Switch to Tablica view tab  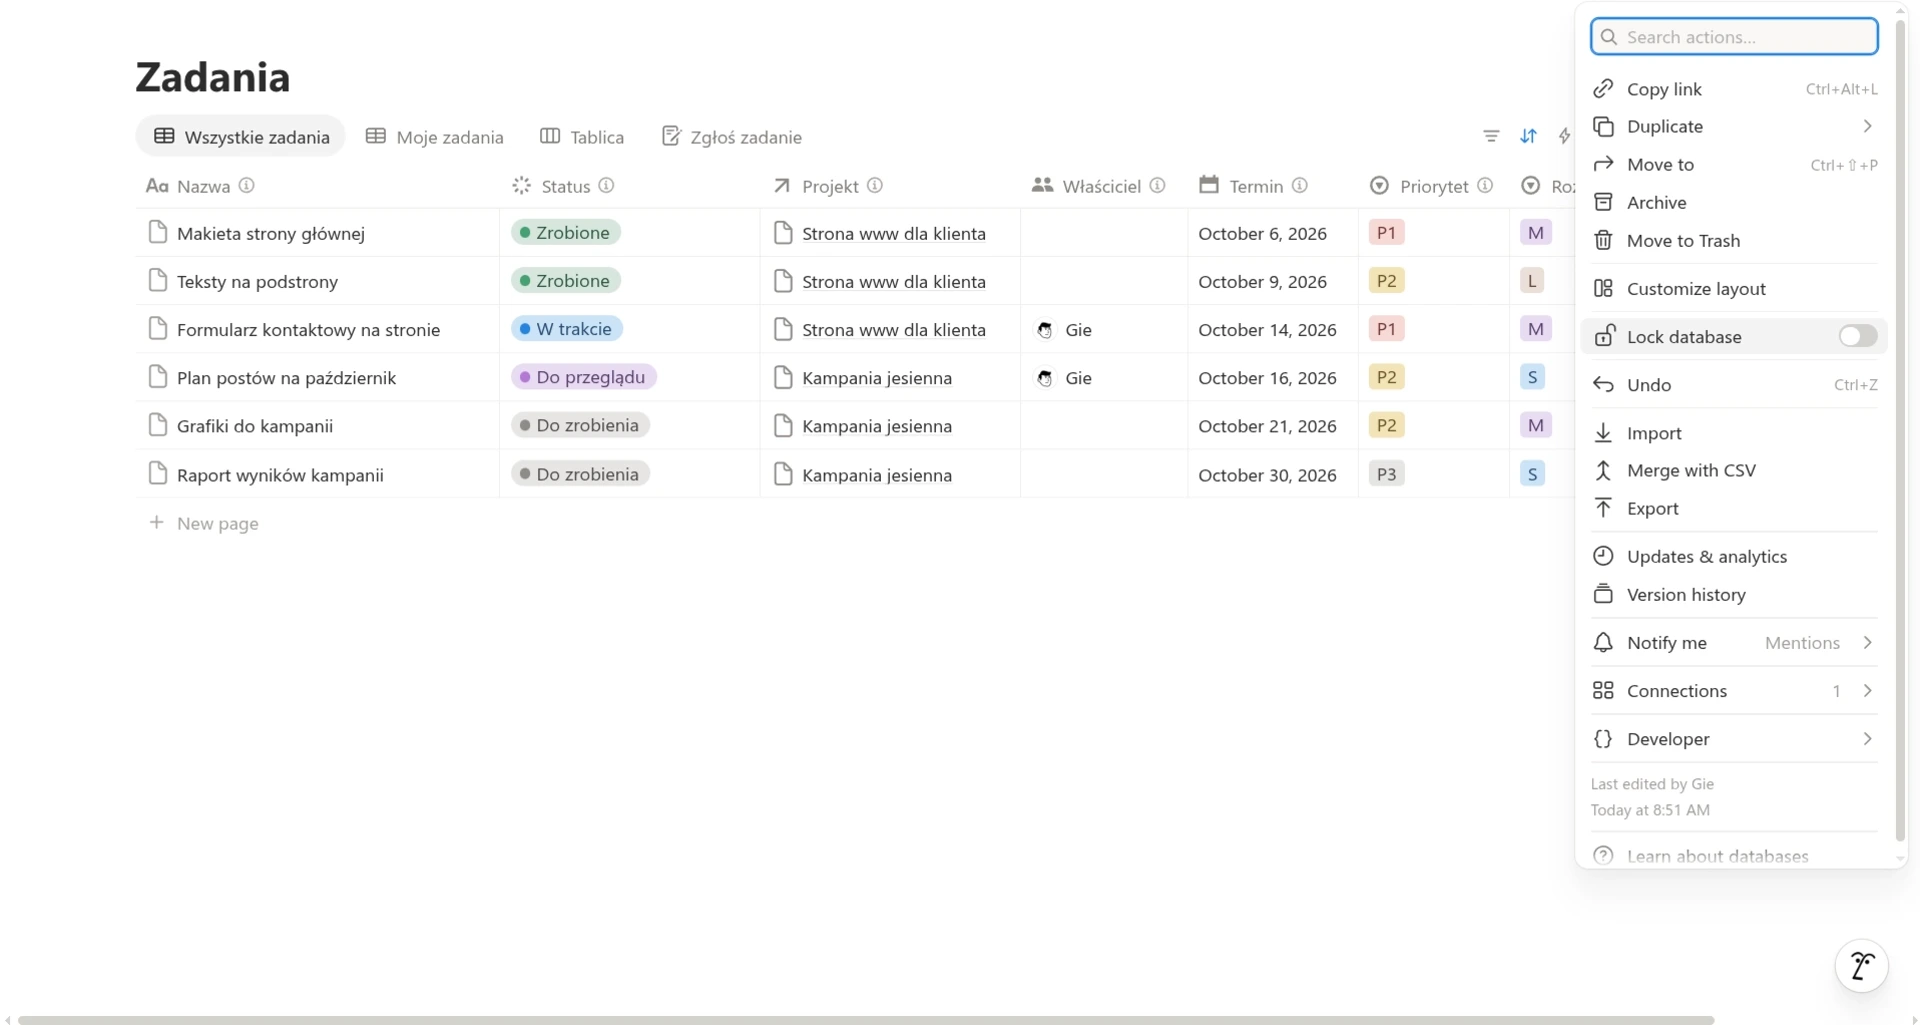pos(582,137)
